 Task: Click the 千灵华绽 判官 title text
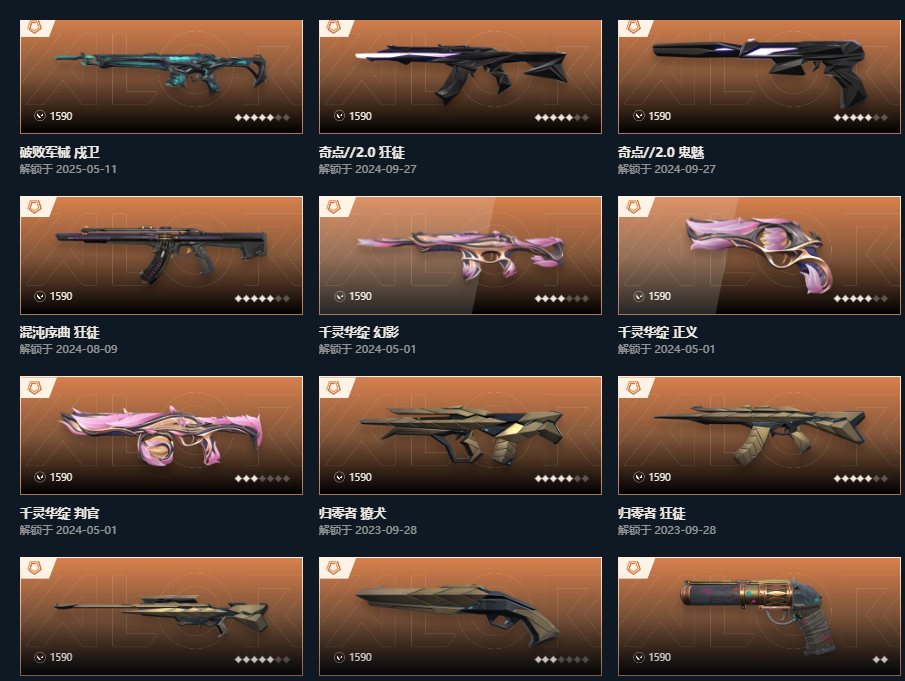[x=59, y=512]
